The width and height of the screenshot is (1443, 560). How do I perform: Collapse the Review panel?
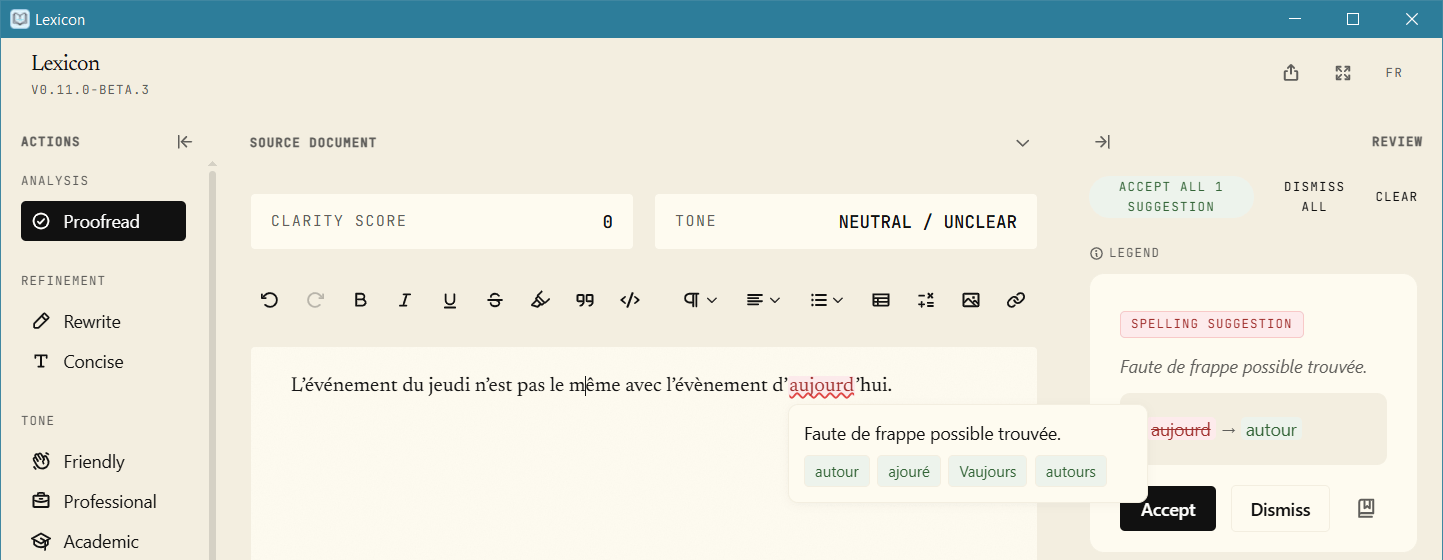point(1102,142)
